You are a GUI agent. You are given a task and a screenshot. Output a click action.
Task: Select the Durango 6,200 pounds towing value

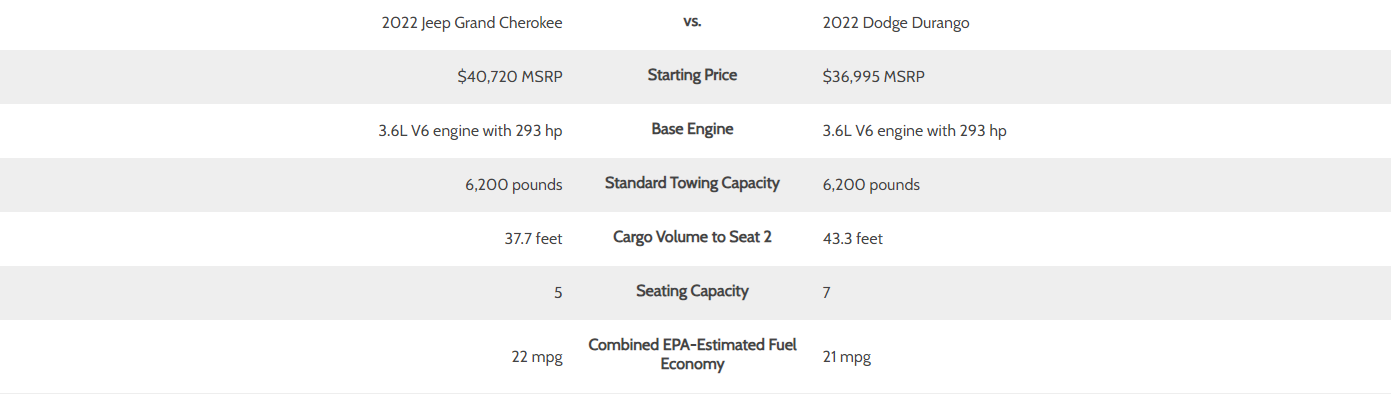point(871,184)
